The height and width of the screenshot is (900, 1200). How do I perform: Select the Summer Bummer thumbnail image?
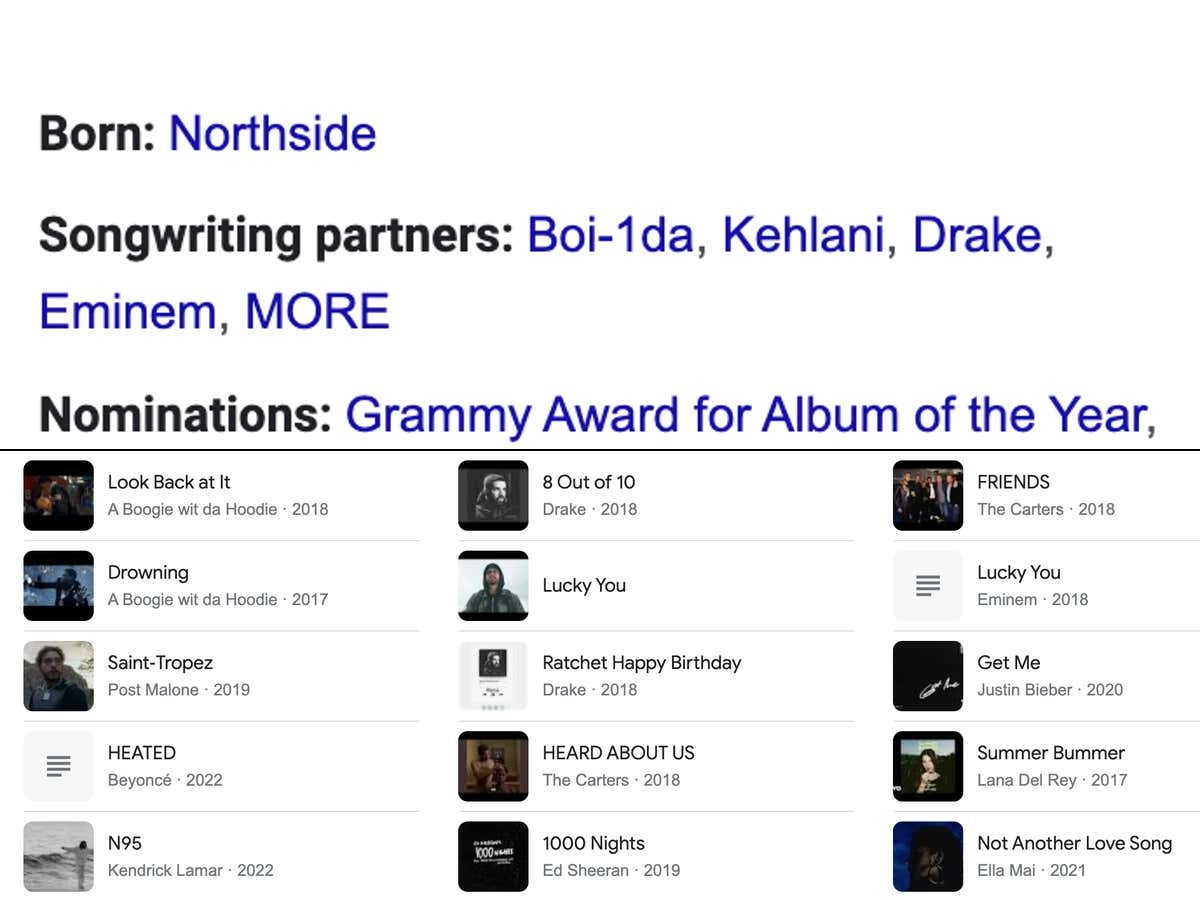tap(927, 766)
